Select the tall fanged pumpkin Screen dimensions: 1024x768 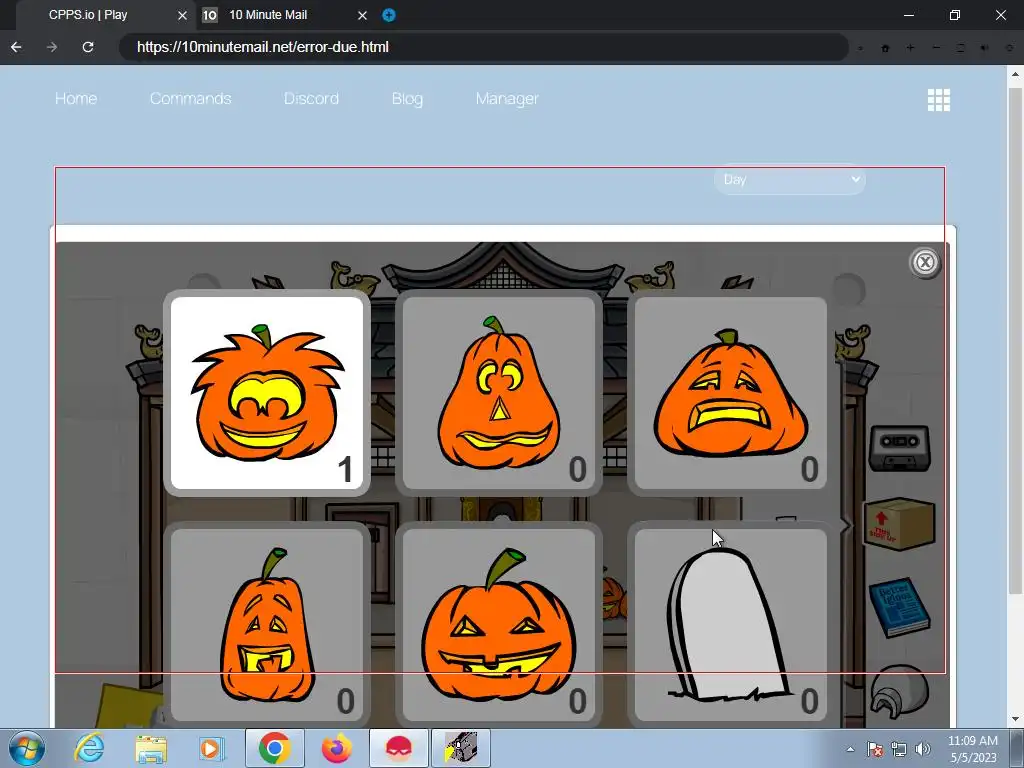tap(266, 625)
